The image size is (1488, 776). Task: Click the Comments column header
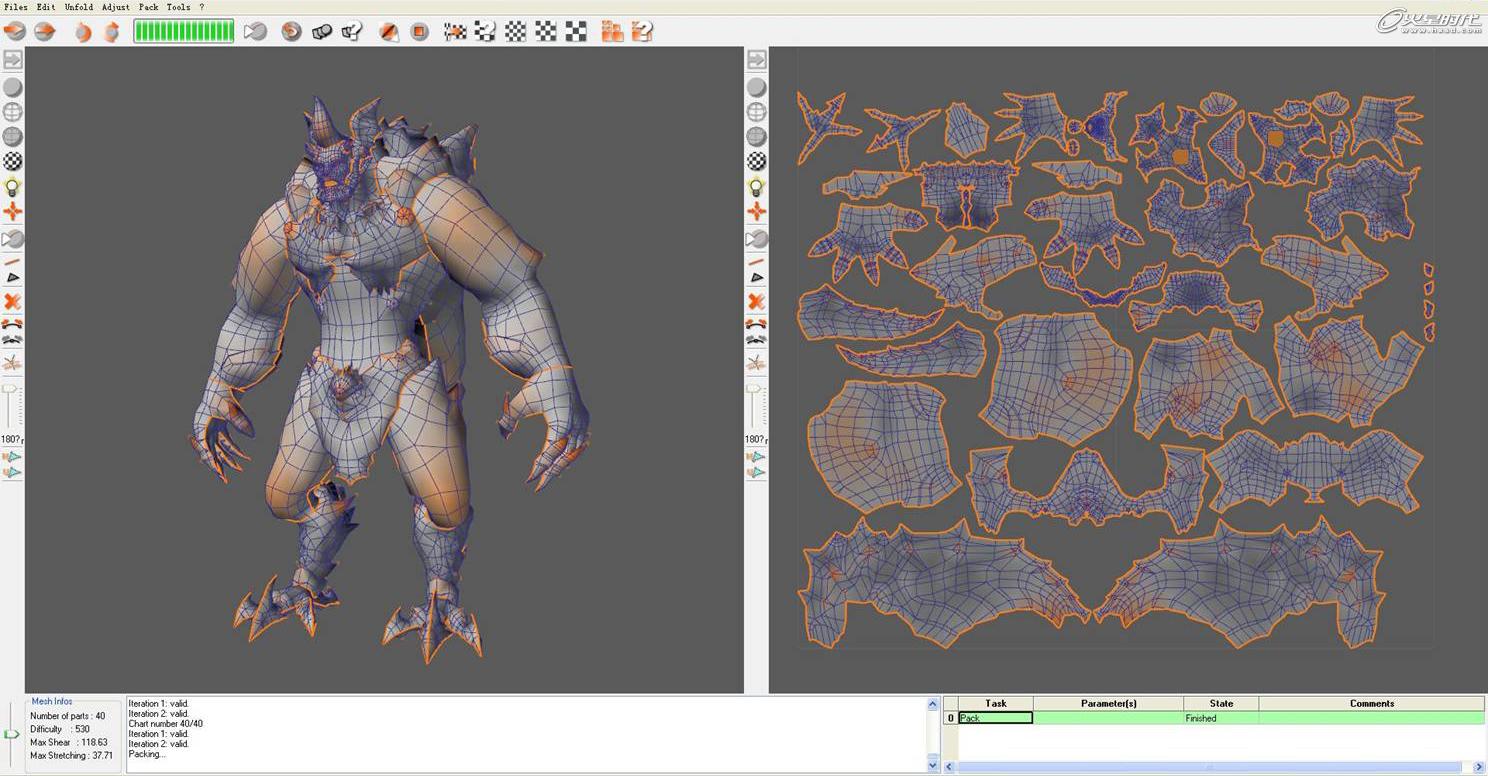pos(1371,703)
